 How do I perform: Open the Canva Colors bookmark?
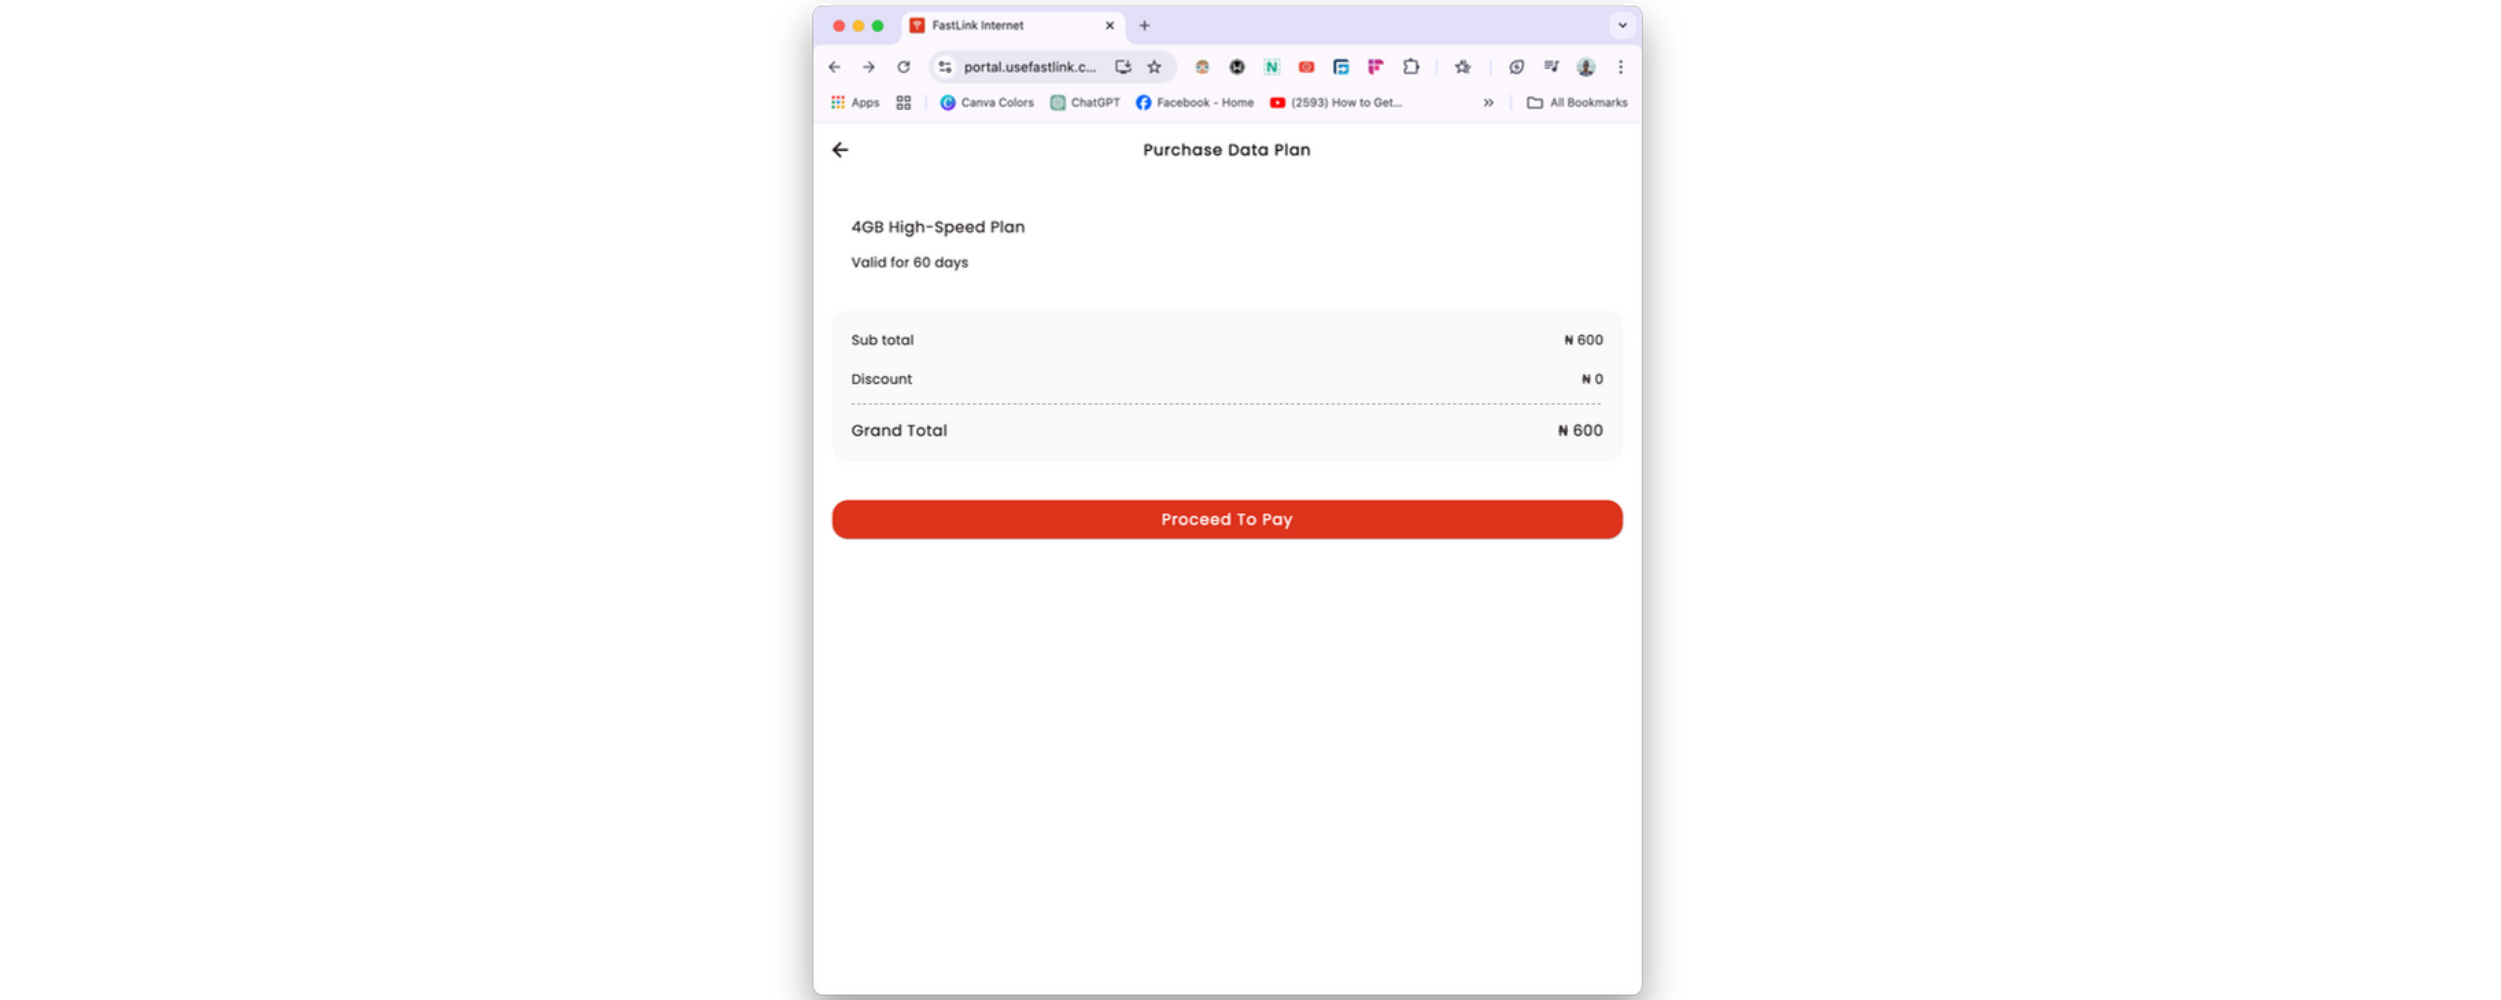987,103
